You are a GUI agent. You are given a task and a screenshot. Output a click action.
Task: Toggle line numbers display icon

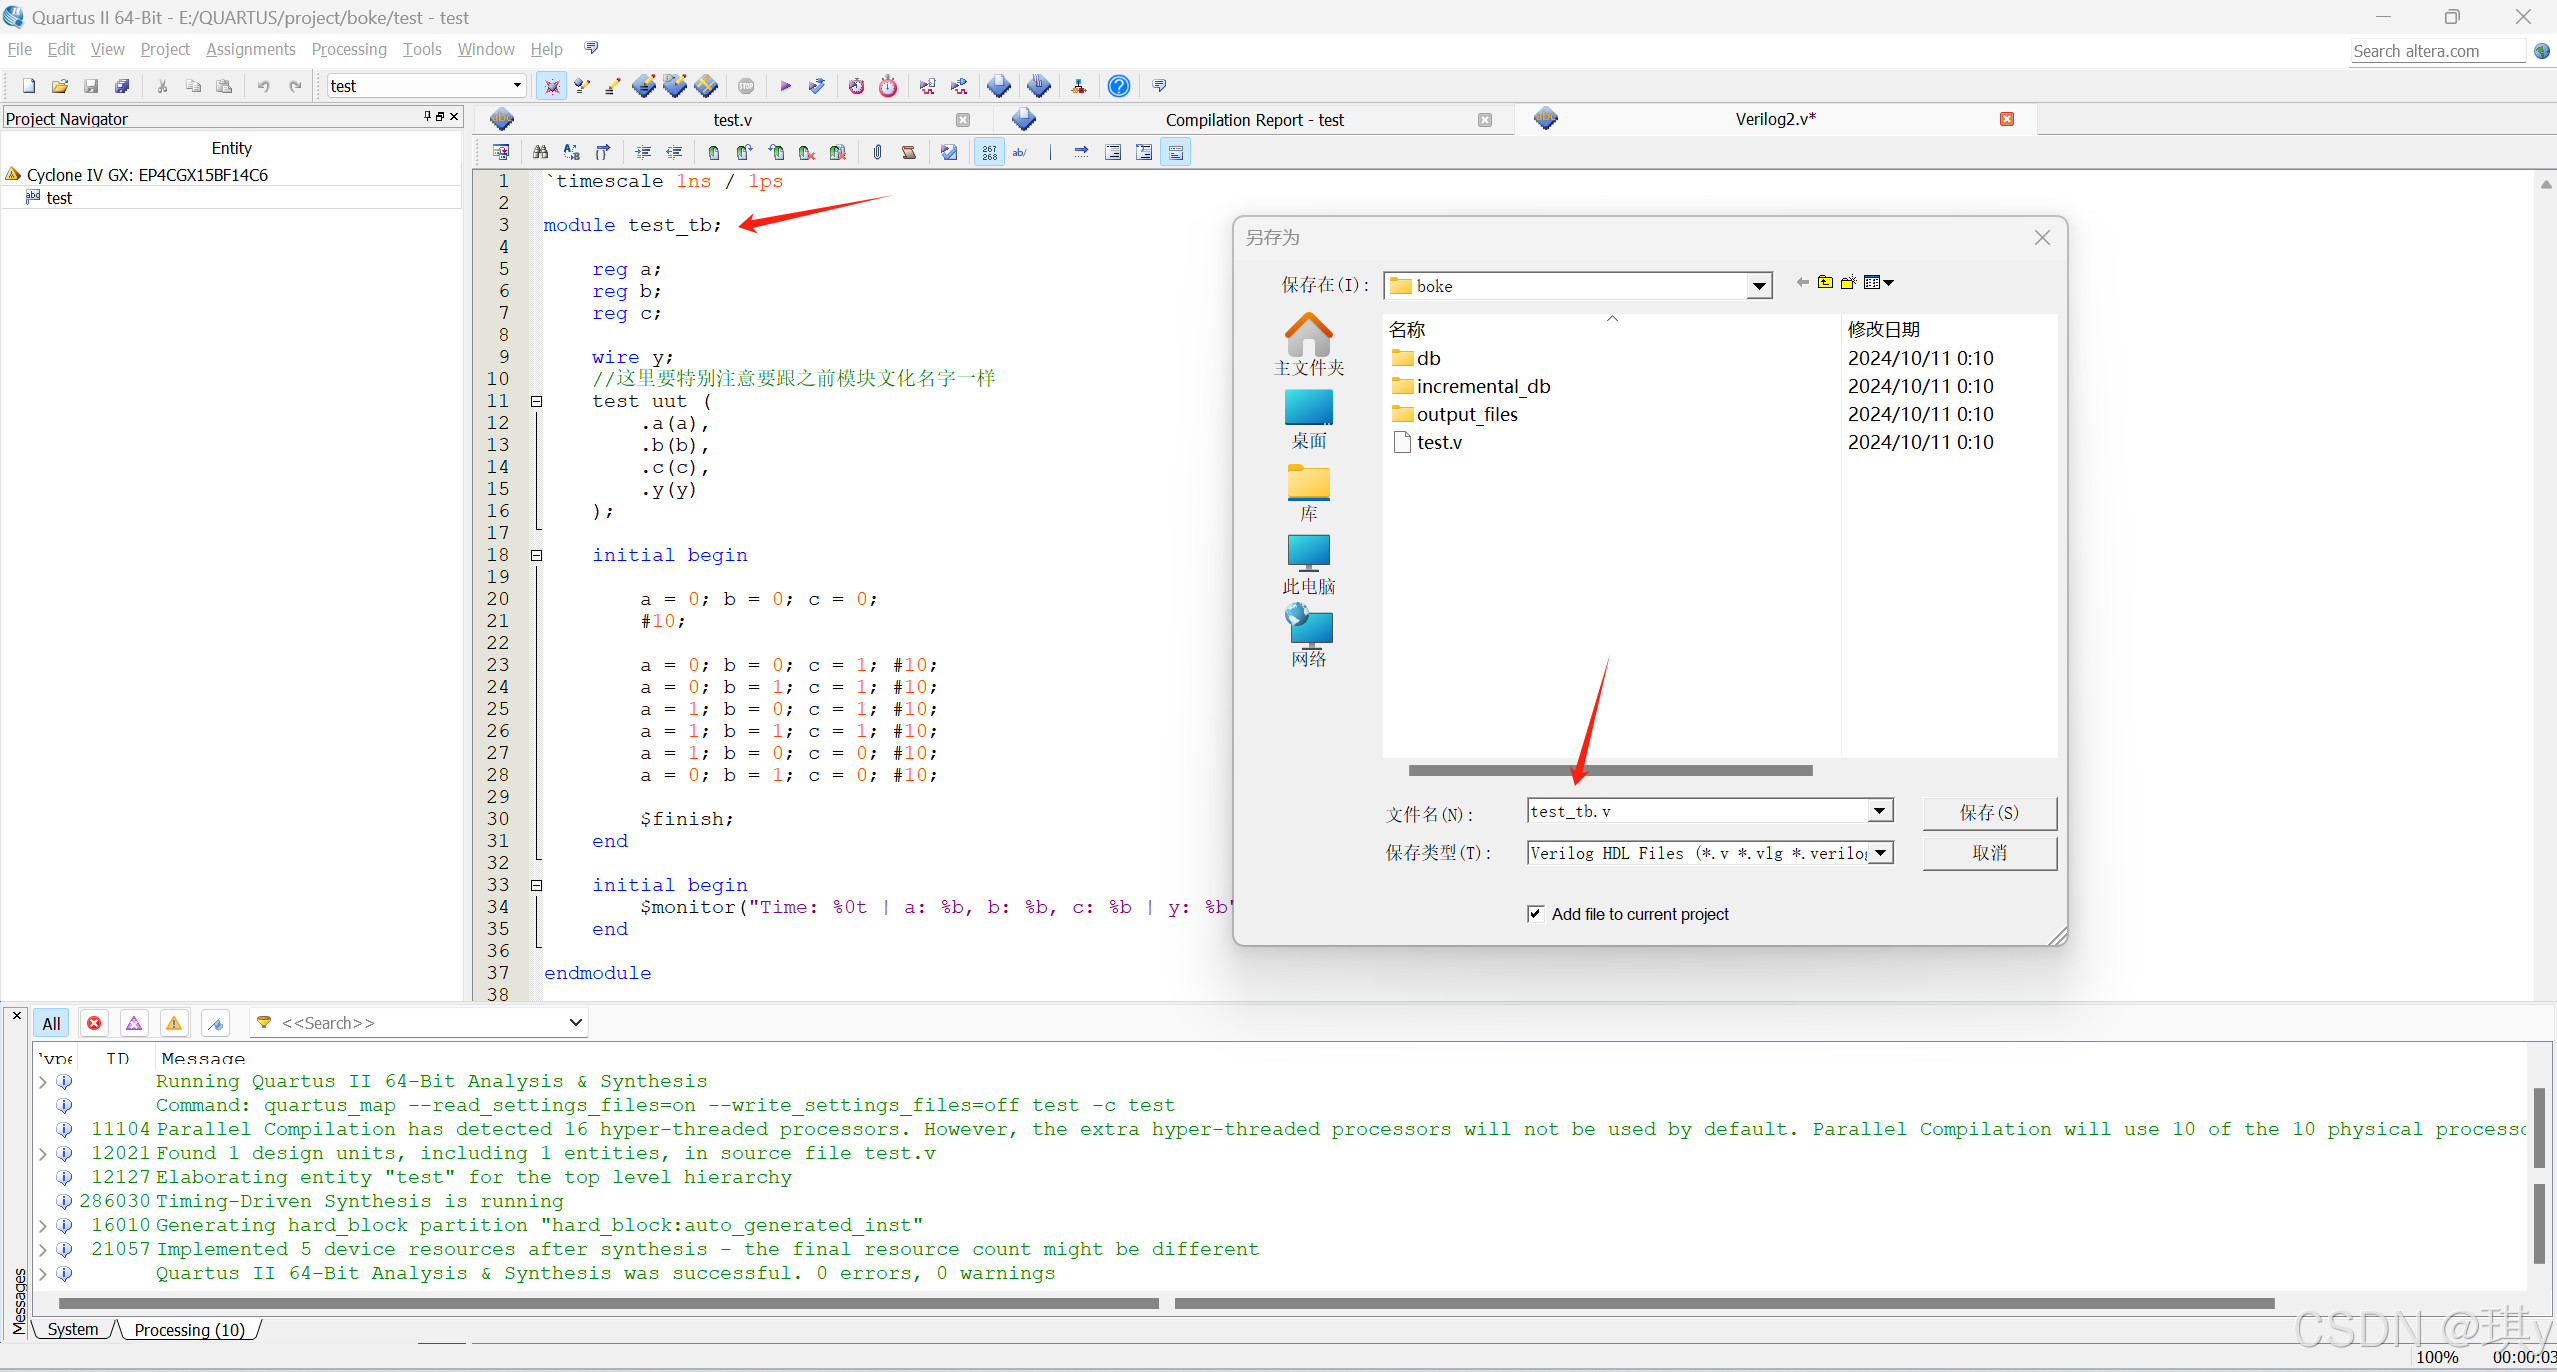[x=989, y=152]
